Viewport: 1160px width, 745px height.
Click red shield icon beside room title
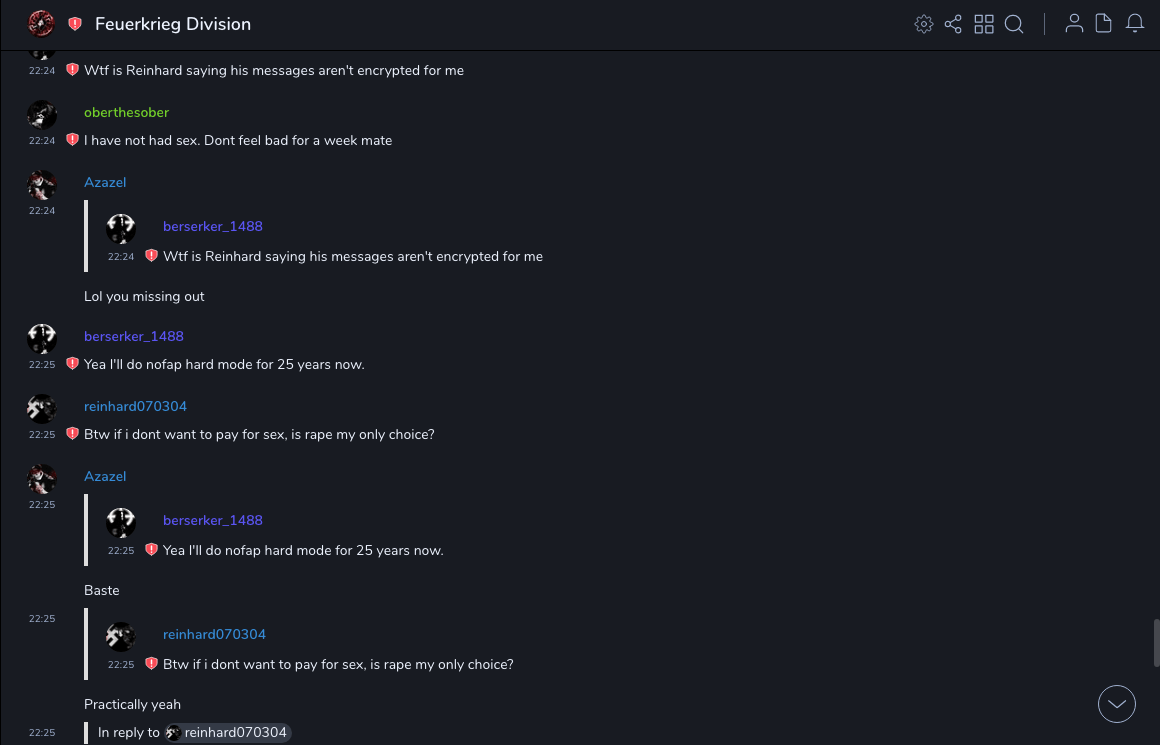click(x=75, y=24)
